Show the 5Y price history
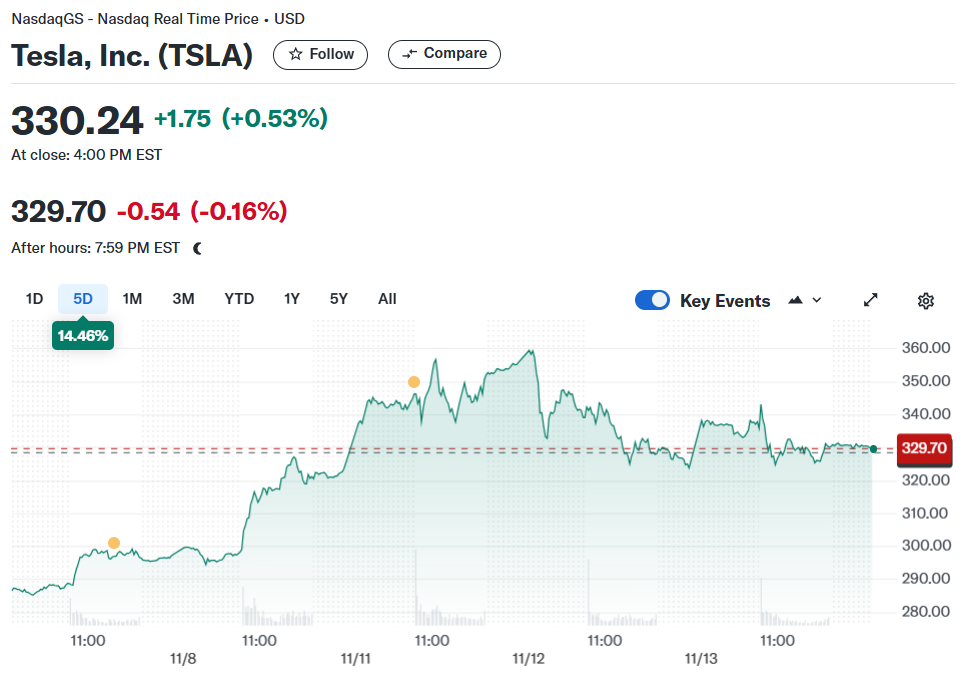Image resolution: width=967 pixels, height=677 pixels. pyautogui.click(x=339, y=299)
